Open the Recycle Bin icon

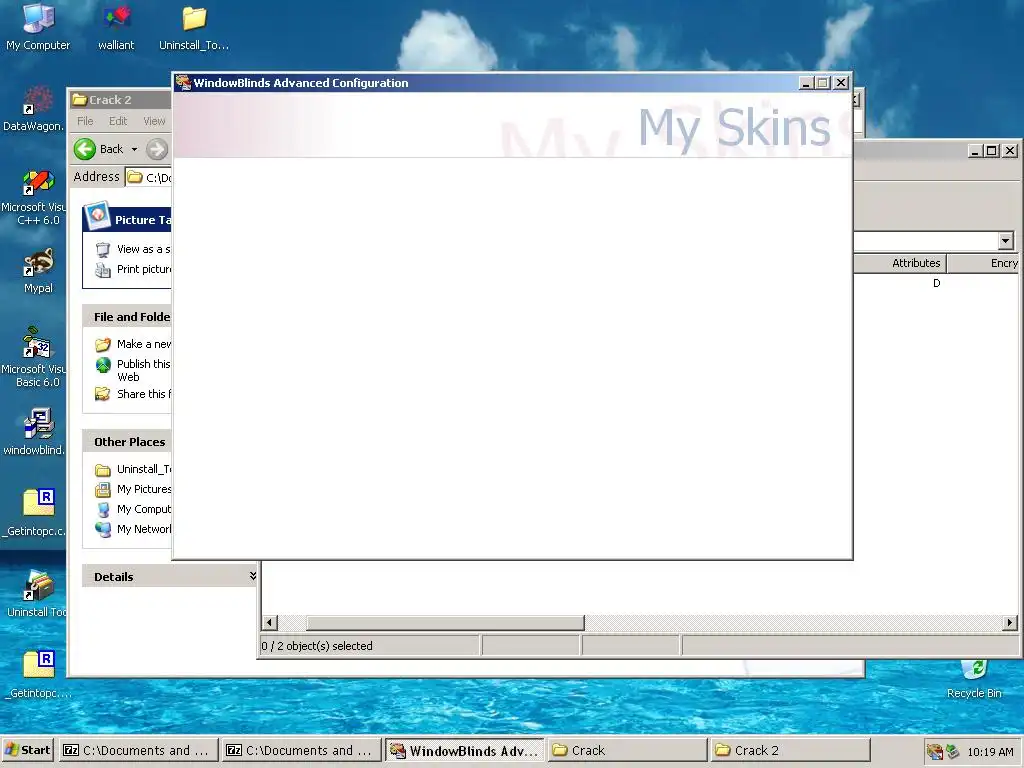click(x=974, y=679)
